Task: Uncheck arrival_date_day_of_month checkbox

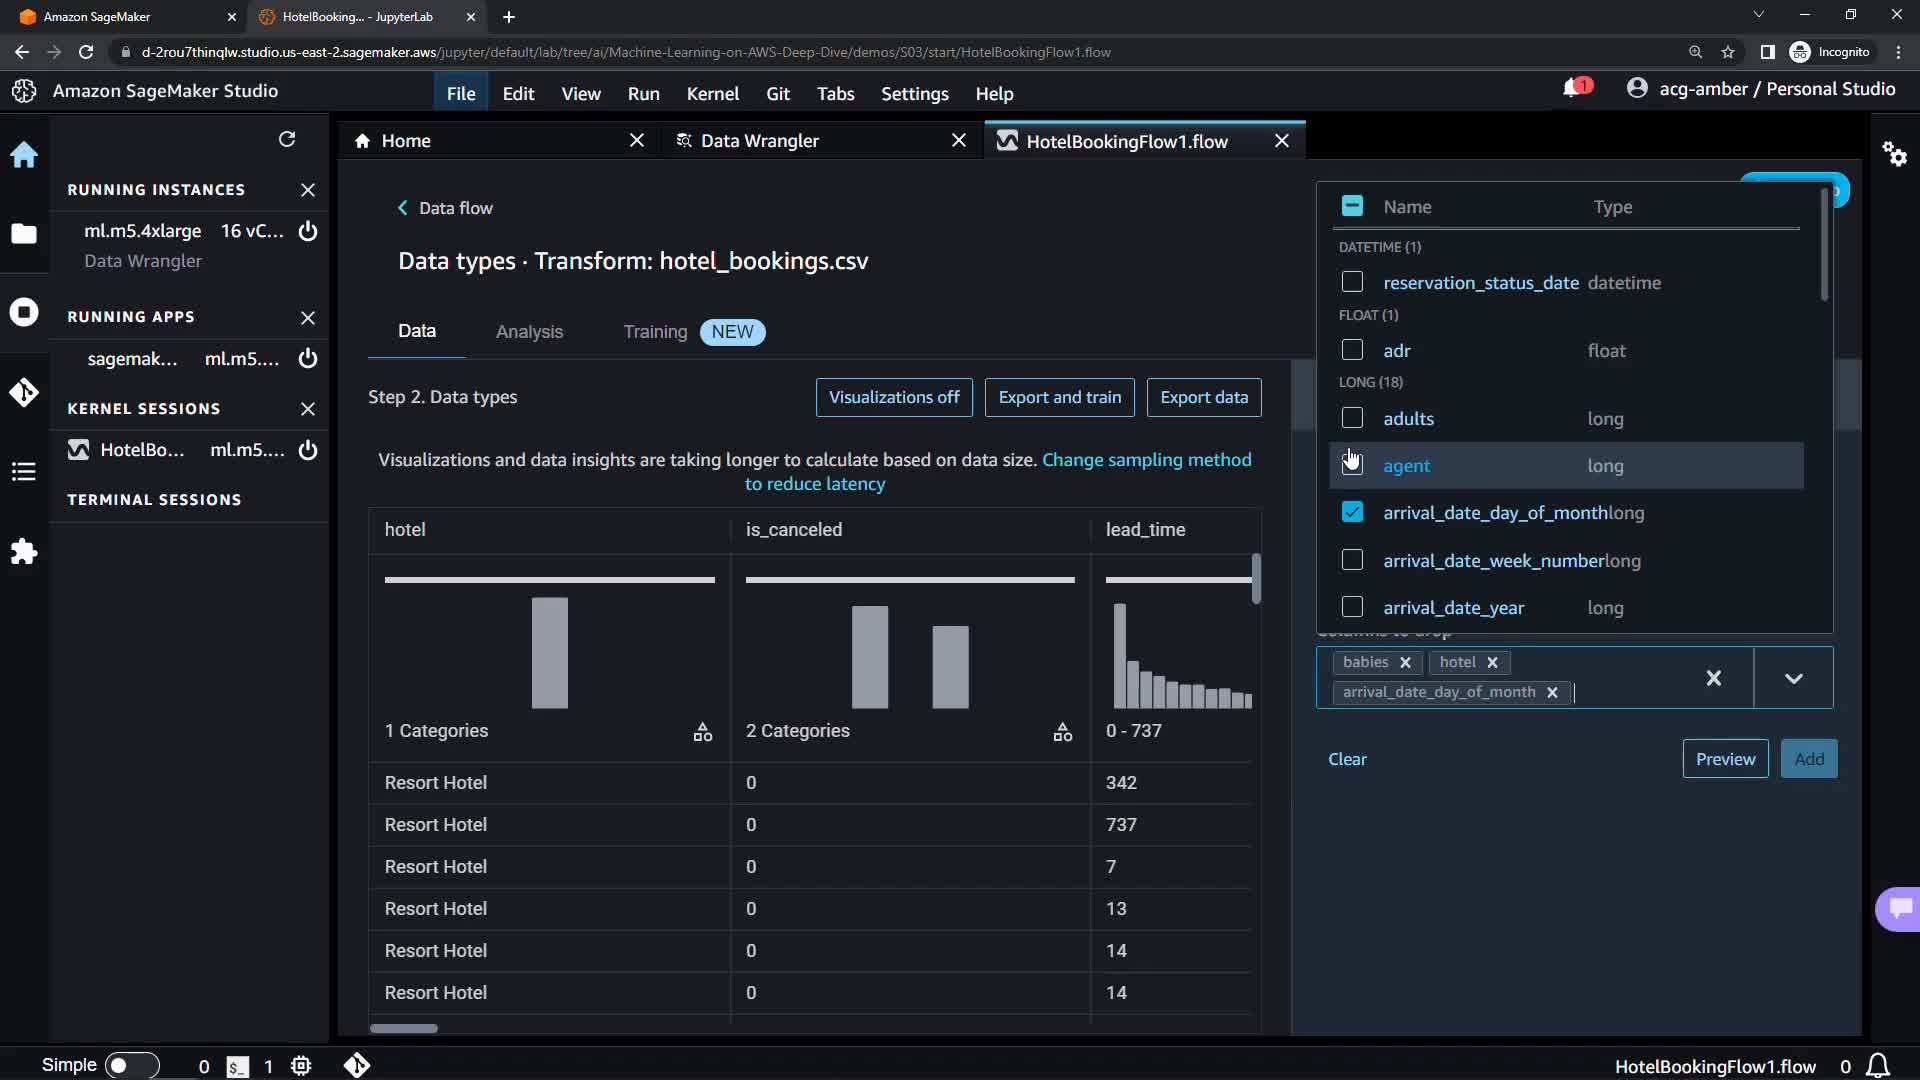Action: (1352, 512)
